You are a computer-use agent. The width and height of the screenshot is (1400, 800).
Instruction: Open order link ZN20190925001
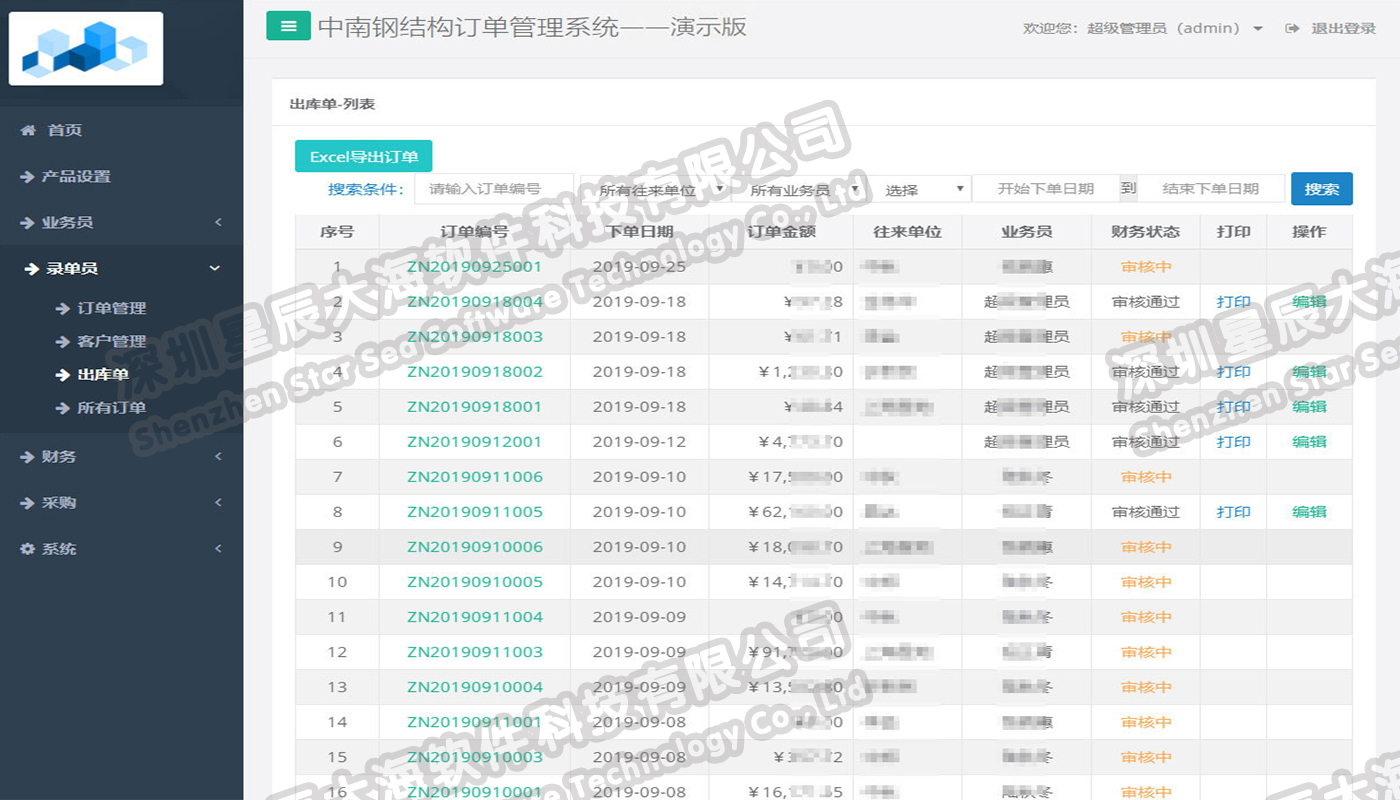click(x=474, y=267)
